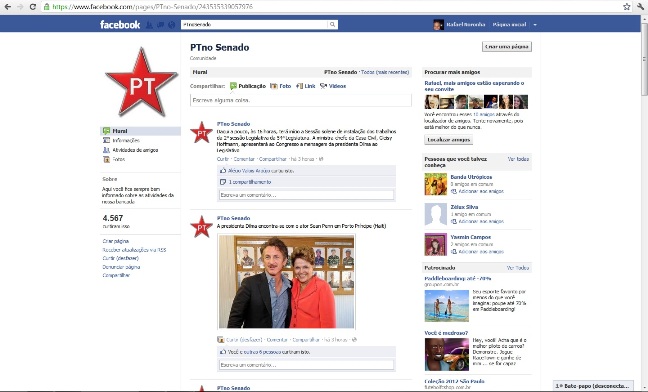
Task: Select Mural in the left sidebar
Action: (141, 131)
